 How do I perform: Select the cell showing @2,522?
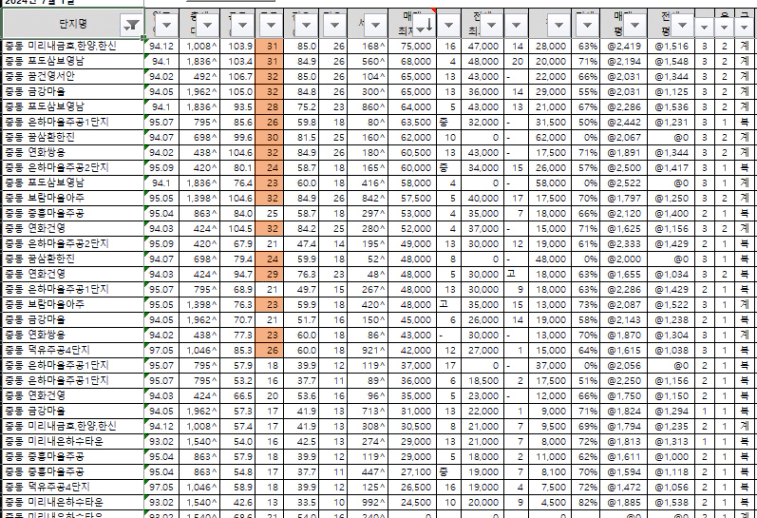click(x=624, y=183)
